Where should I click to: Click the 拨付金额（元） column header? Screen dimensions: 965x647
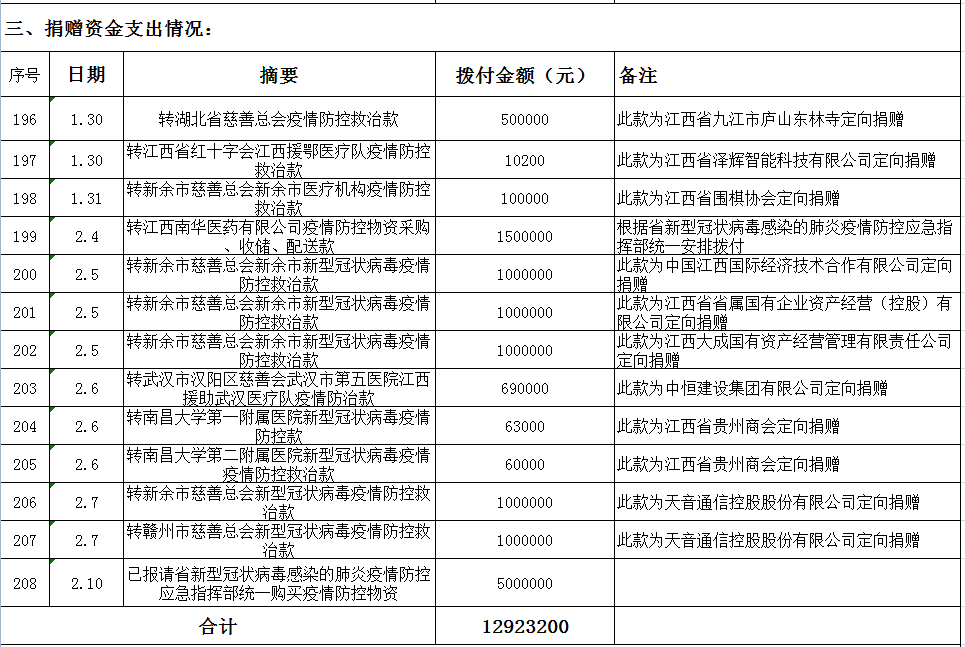point(524,75)
